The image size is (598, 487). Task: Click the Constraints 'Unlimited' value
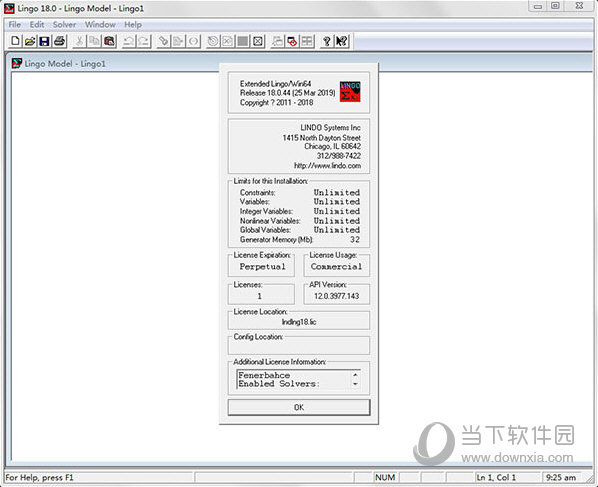tap(337, 193)
